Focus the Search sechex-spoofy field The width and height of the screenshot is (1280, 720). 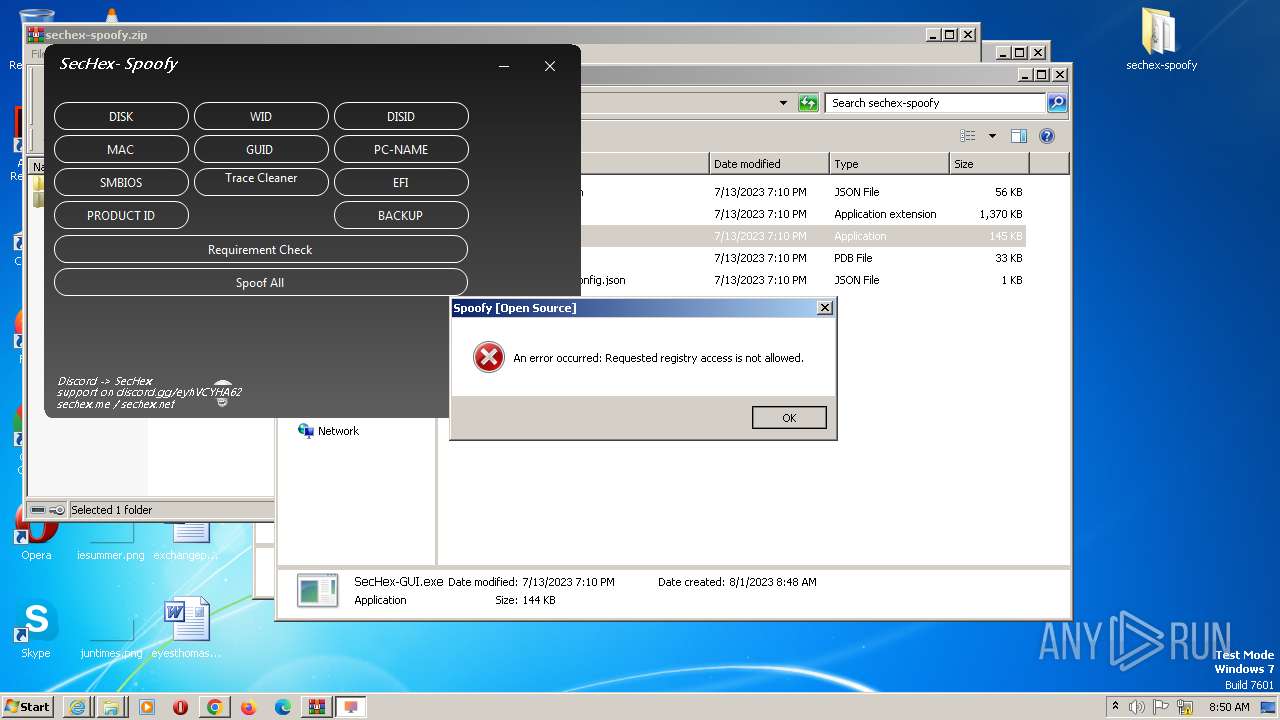pos(936,103)
